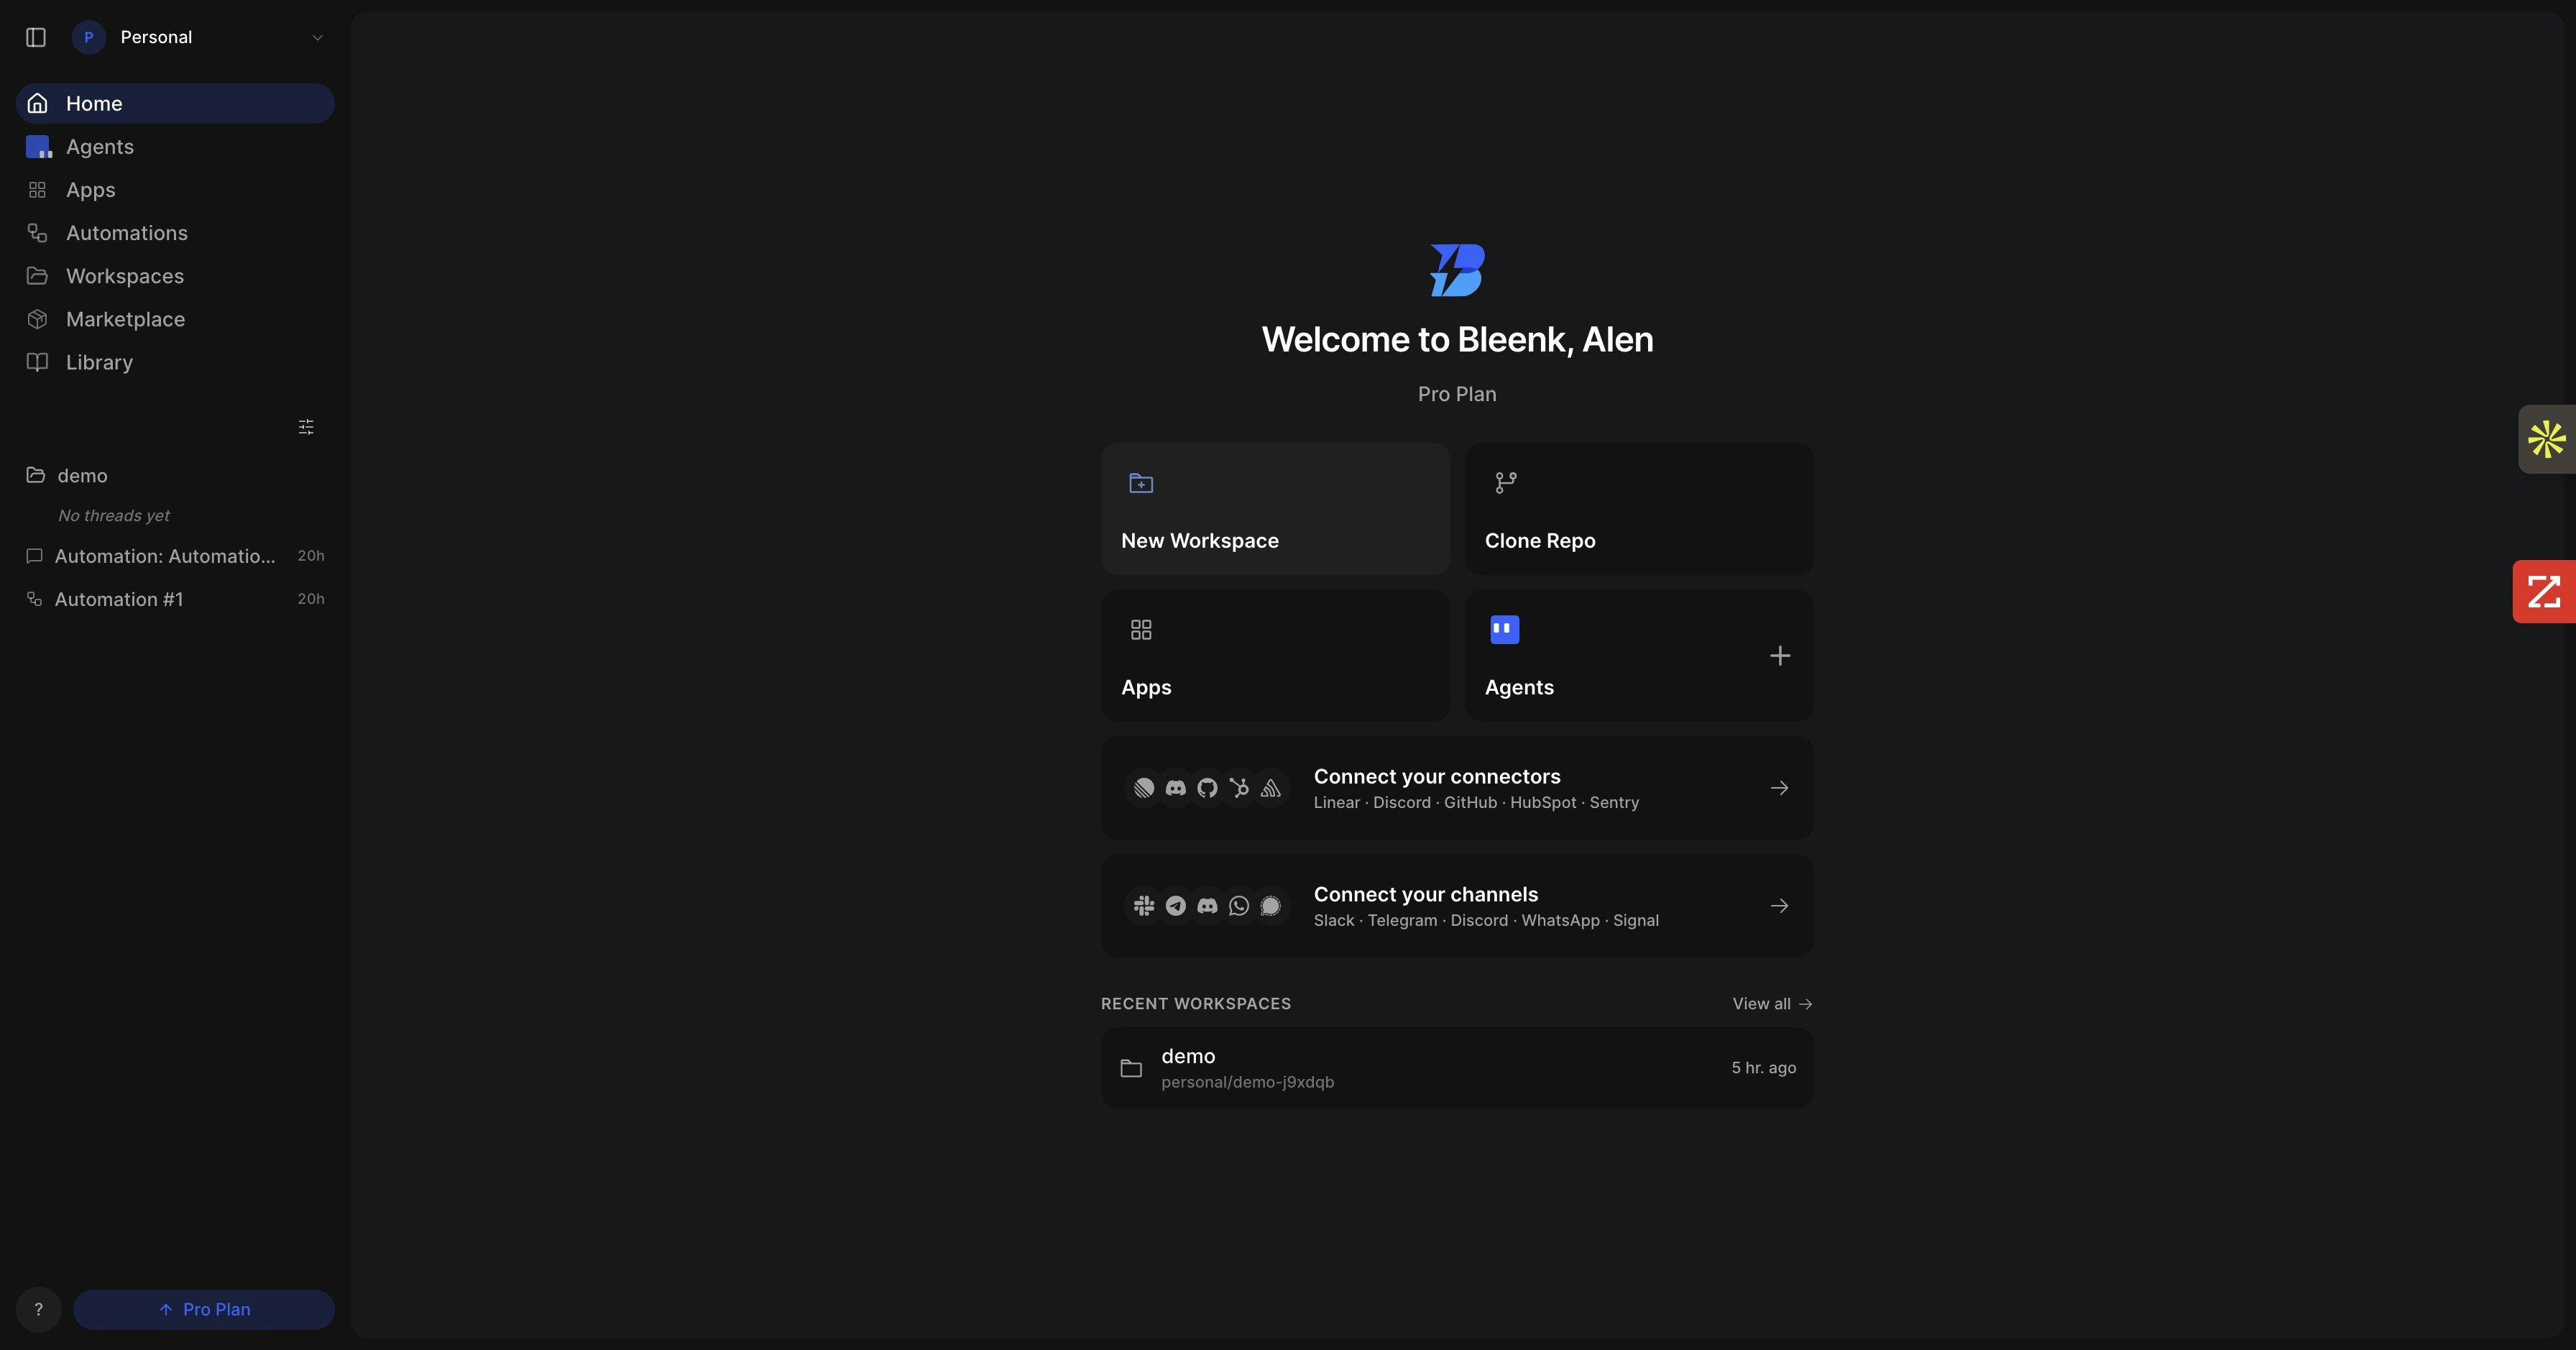This screenshot has width=2576, height=1350.
Task: Click the Sentry connector icon
Action: point(1271,788)
